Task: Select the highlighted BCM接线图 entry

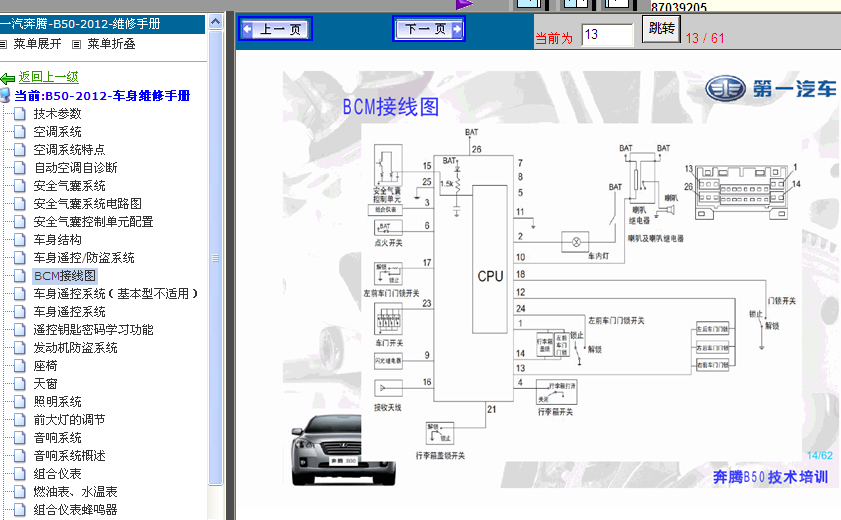Action: pos(65,276)
